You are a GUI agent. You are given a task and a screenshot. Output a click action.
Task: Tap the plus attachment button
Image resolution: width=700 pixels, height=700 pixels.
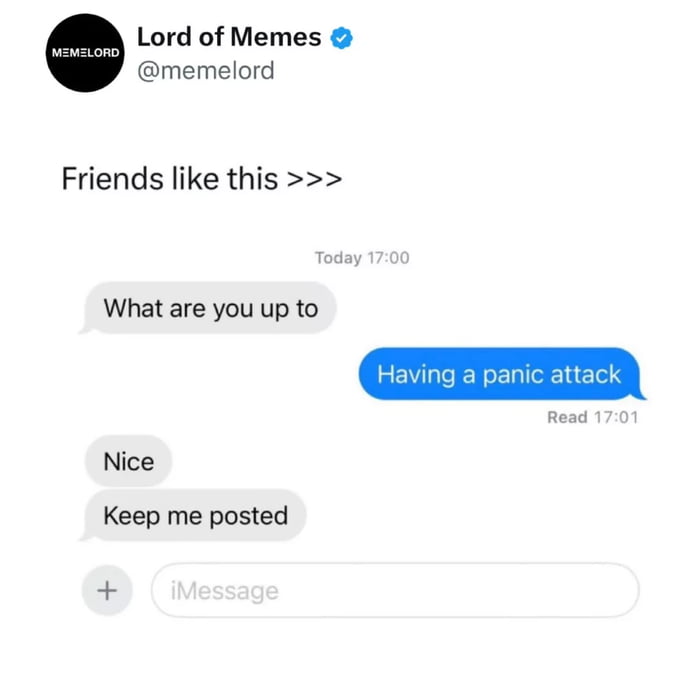tap(107, 591)
